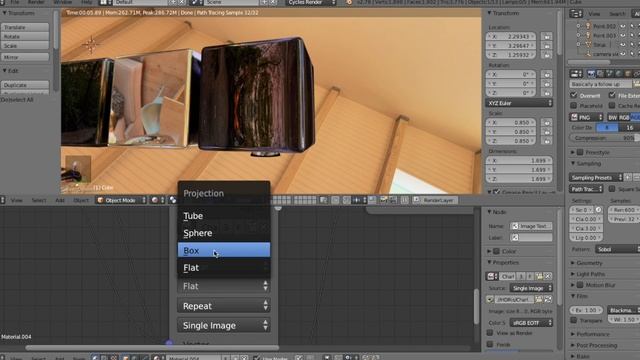Enable the Motion Blur checkbox
640x360 pixels.
[580, 285]
